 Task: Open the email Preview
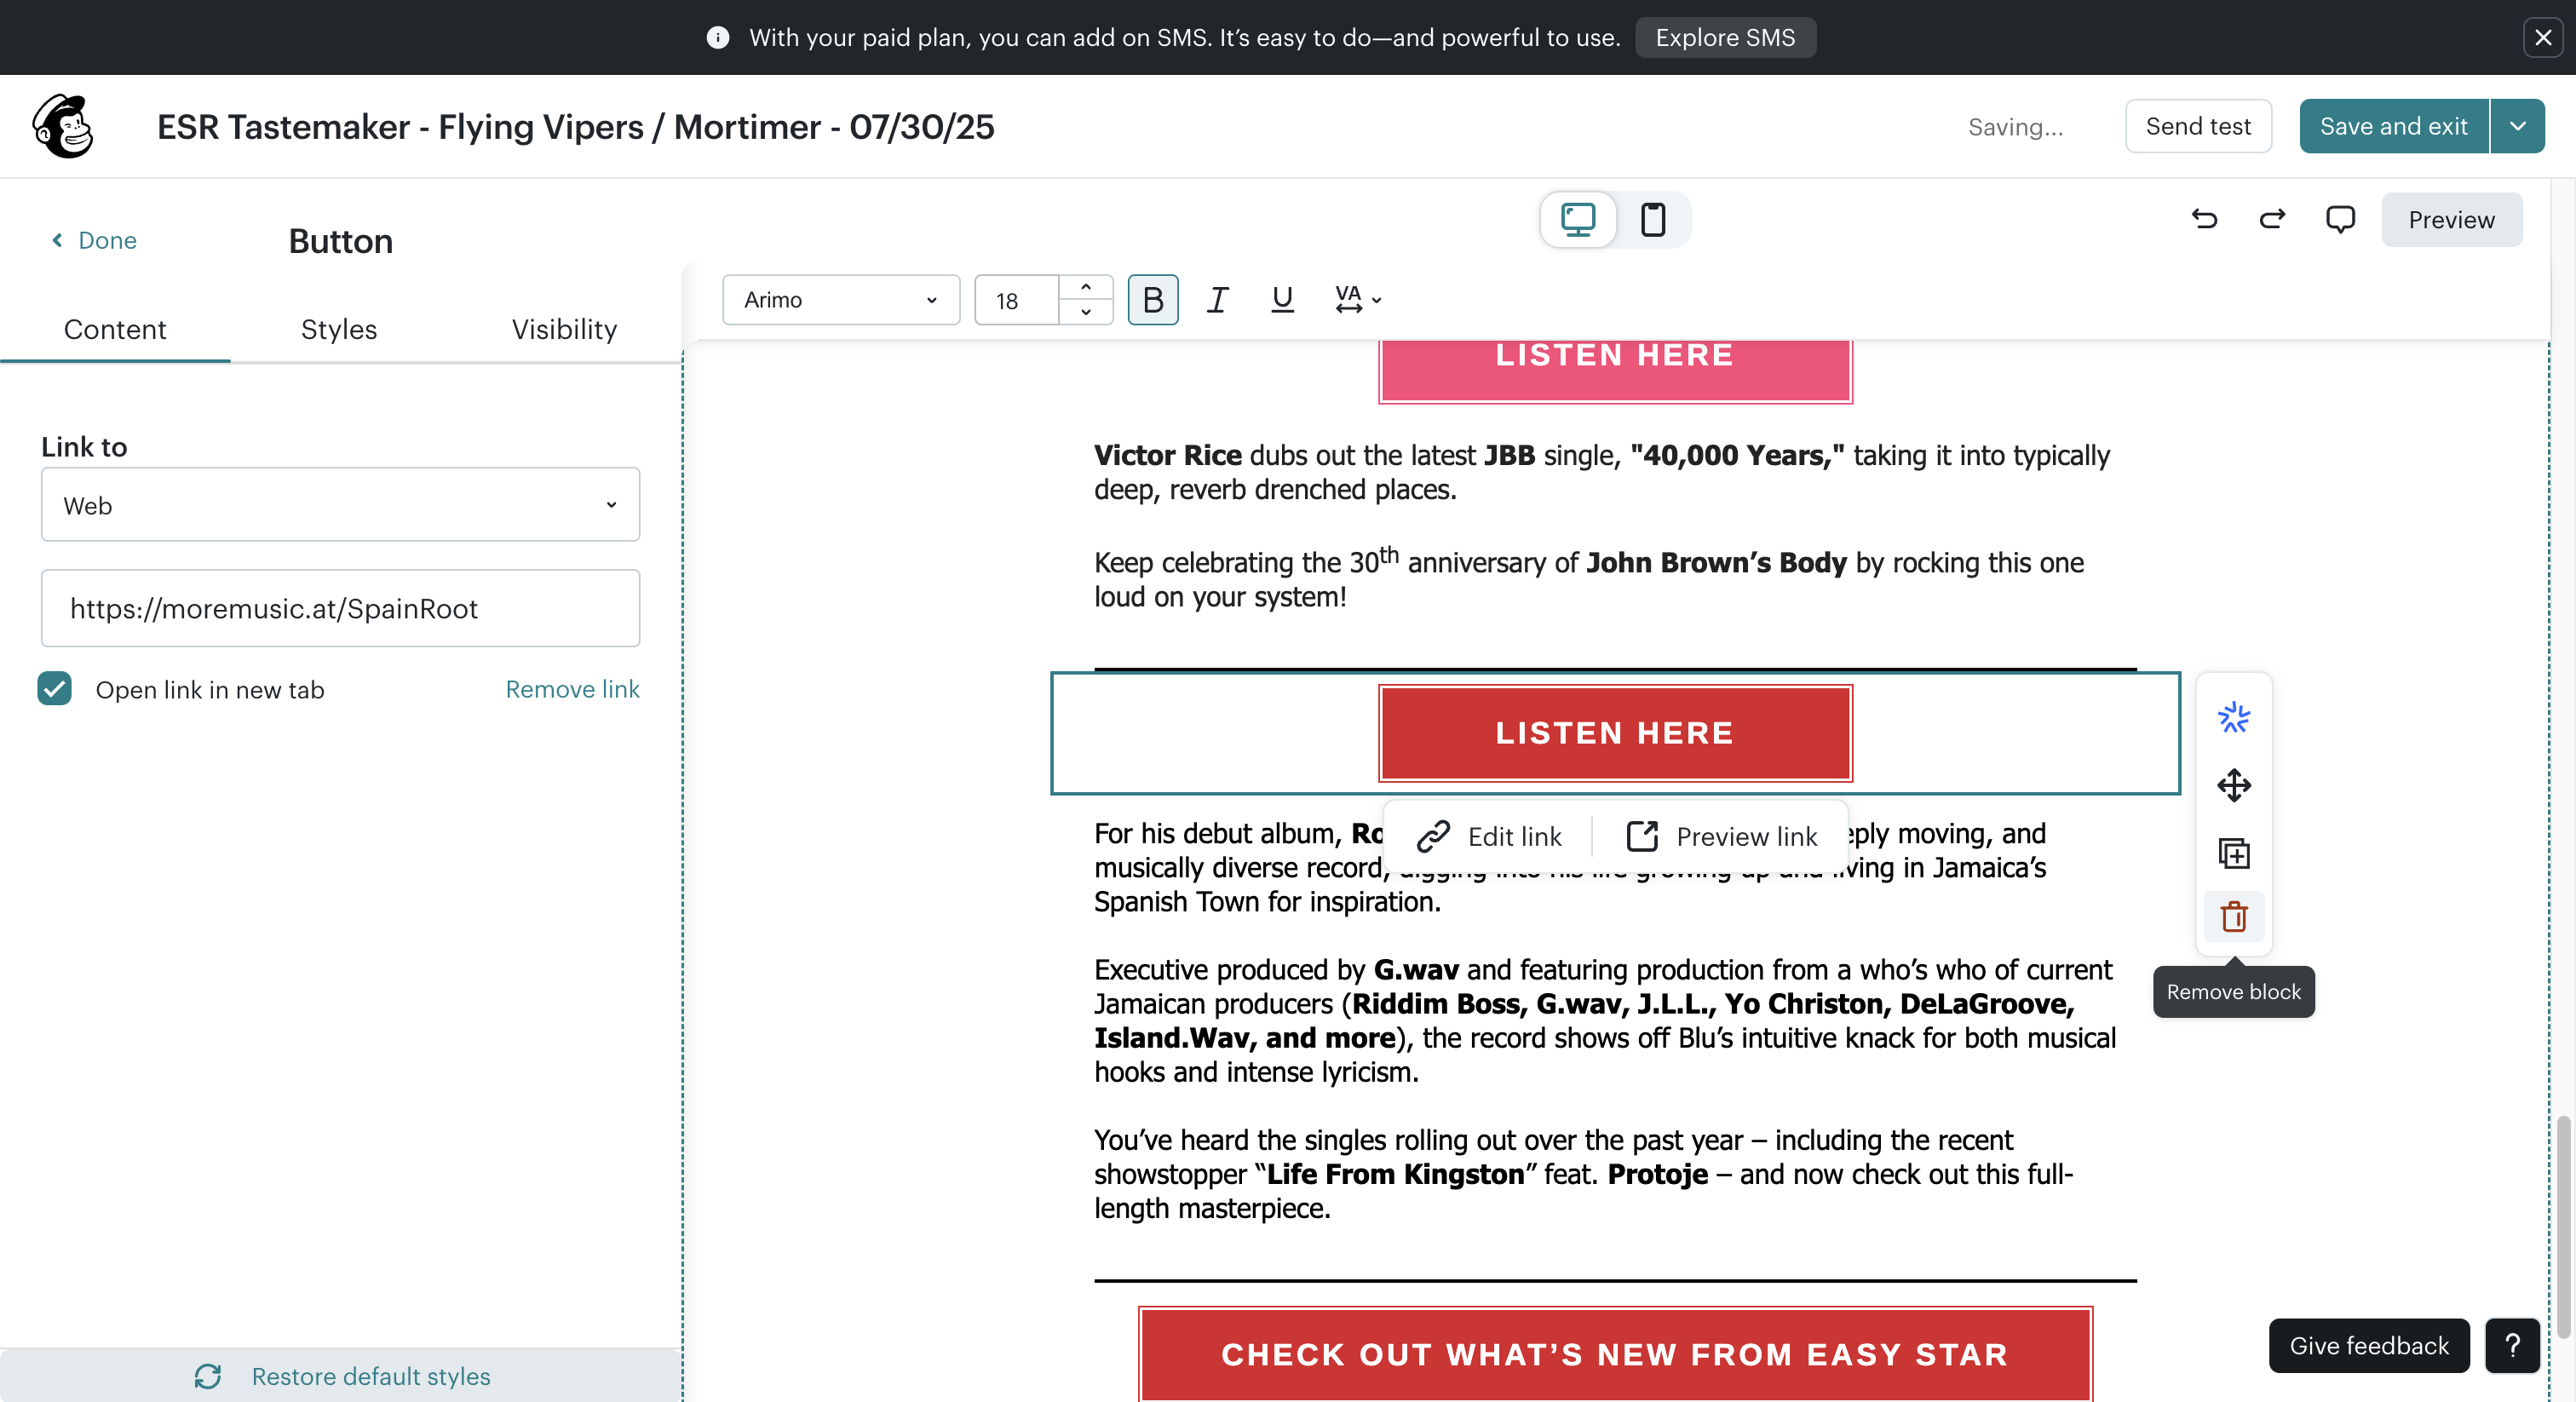pos(2451,219)
